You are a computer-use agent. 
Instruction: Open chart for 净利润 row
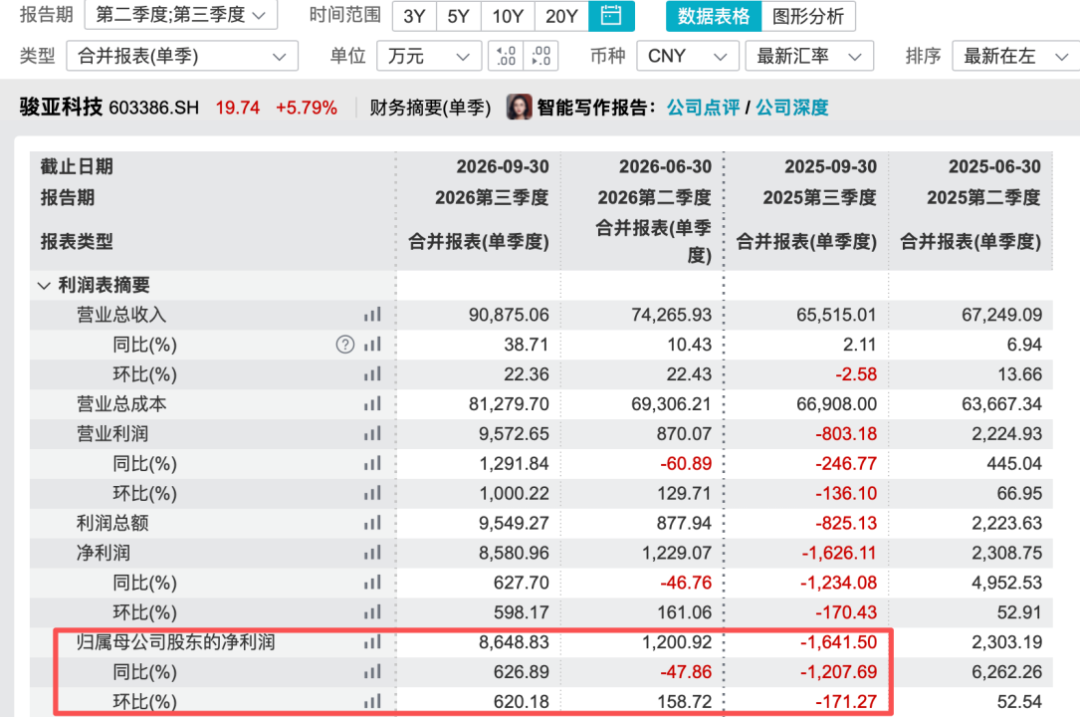tap(372, 552)
